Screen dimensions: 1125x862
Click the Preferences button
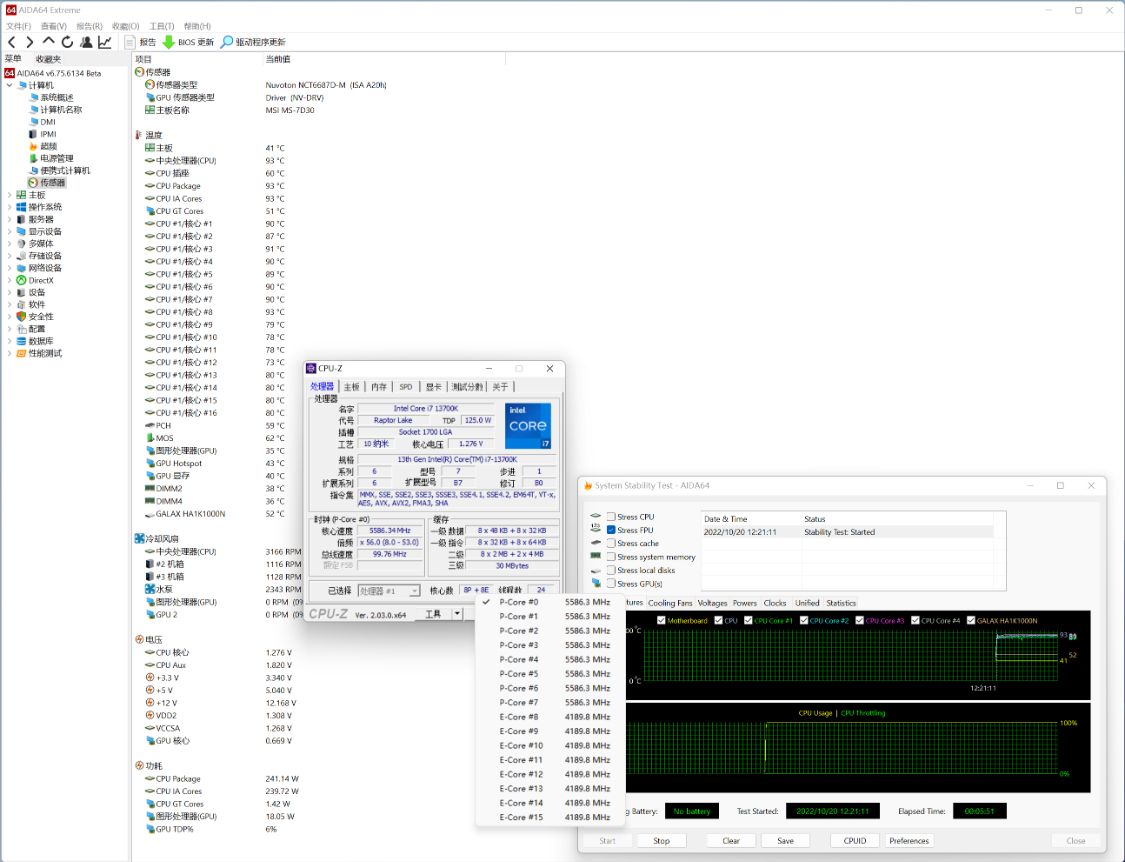[x=908, y=841]
